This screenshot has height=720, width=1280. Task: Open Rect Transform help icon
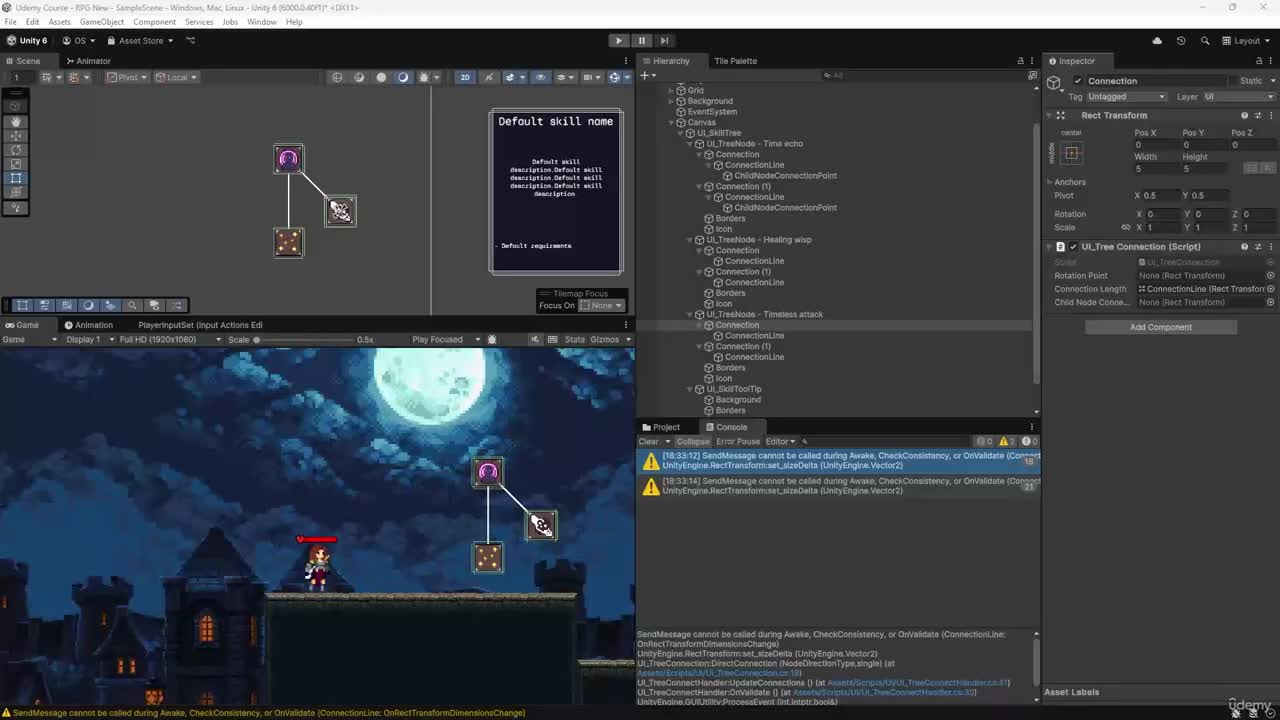(x=1244, y=115)
